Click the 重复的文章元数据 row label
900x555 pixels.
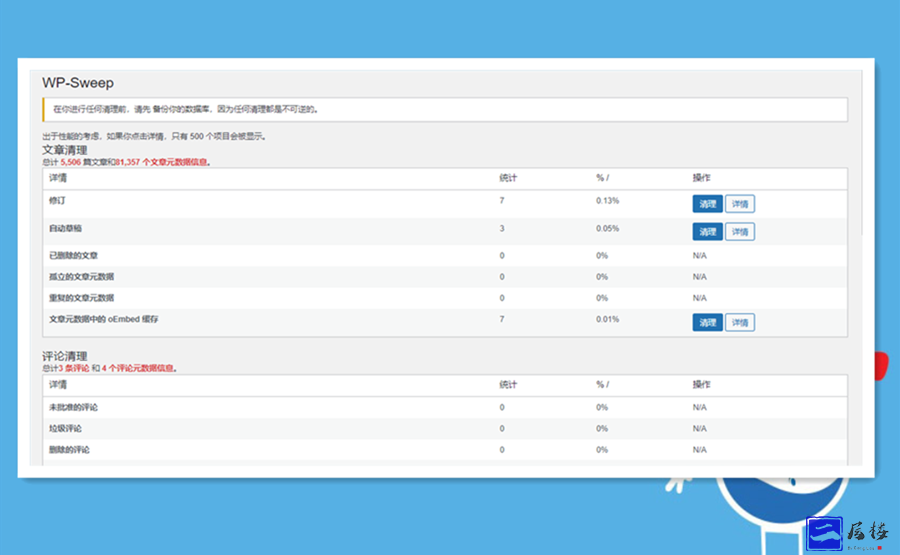[82, 298]
